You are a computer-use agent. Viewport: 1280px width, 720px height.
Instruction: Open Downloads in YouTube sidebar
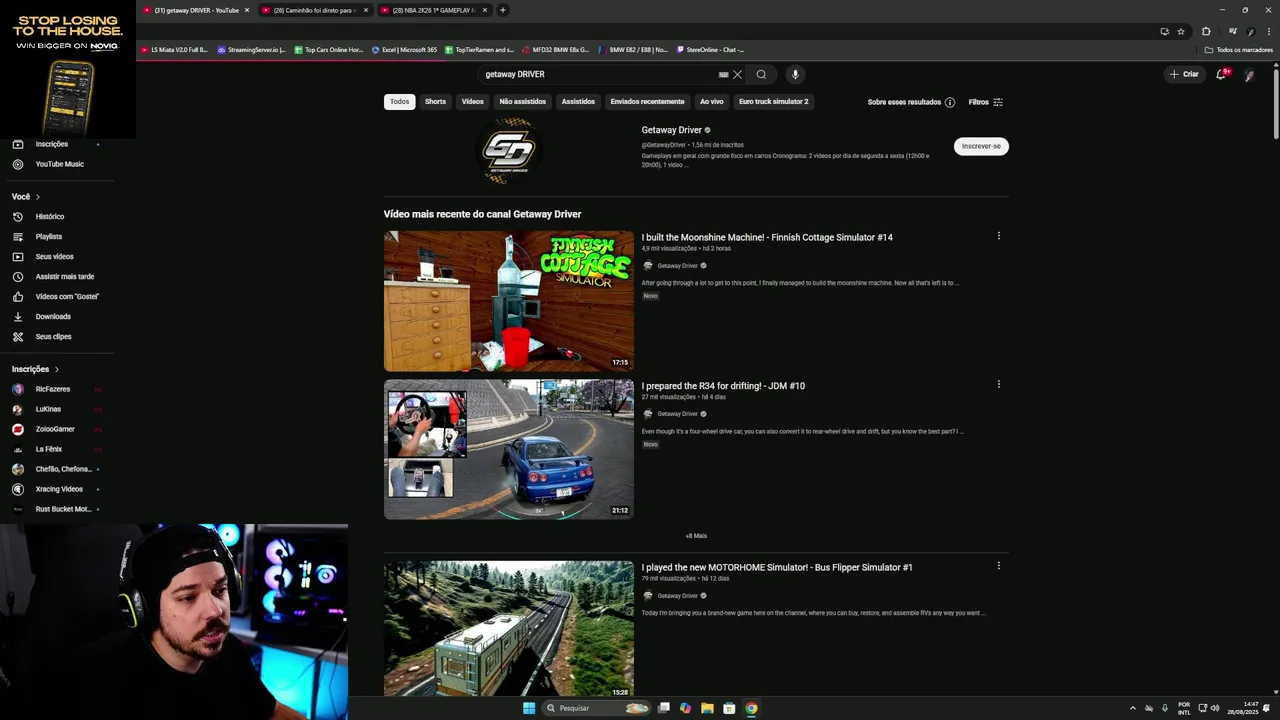53,317
